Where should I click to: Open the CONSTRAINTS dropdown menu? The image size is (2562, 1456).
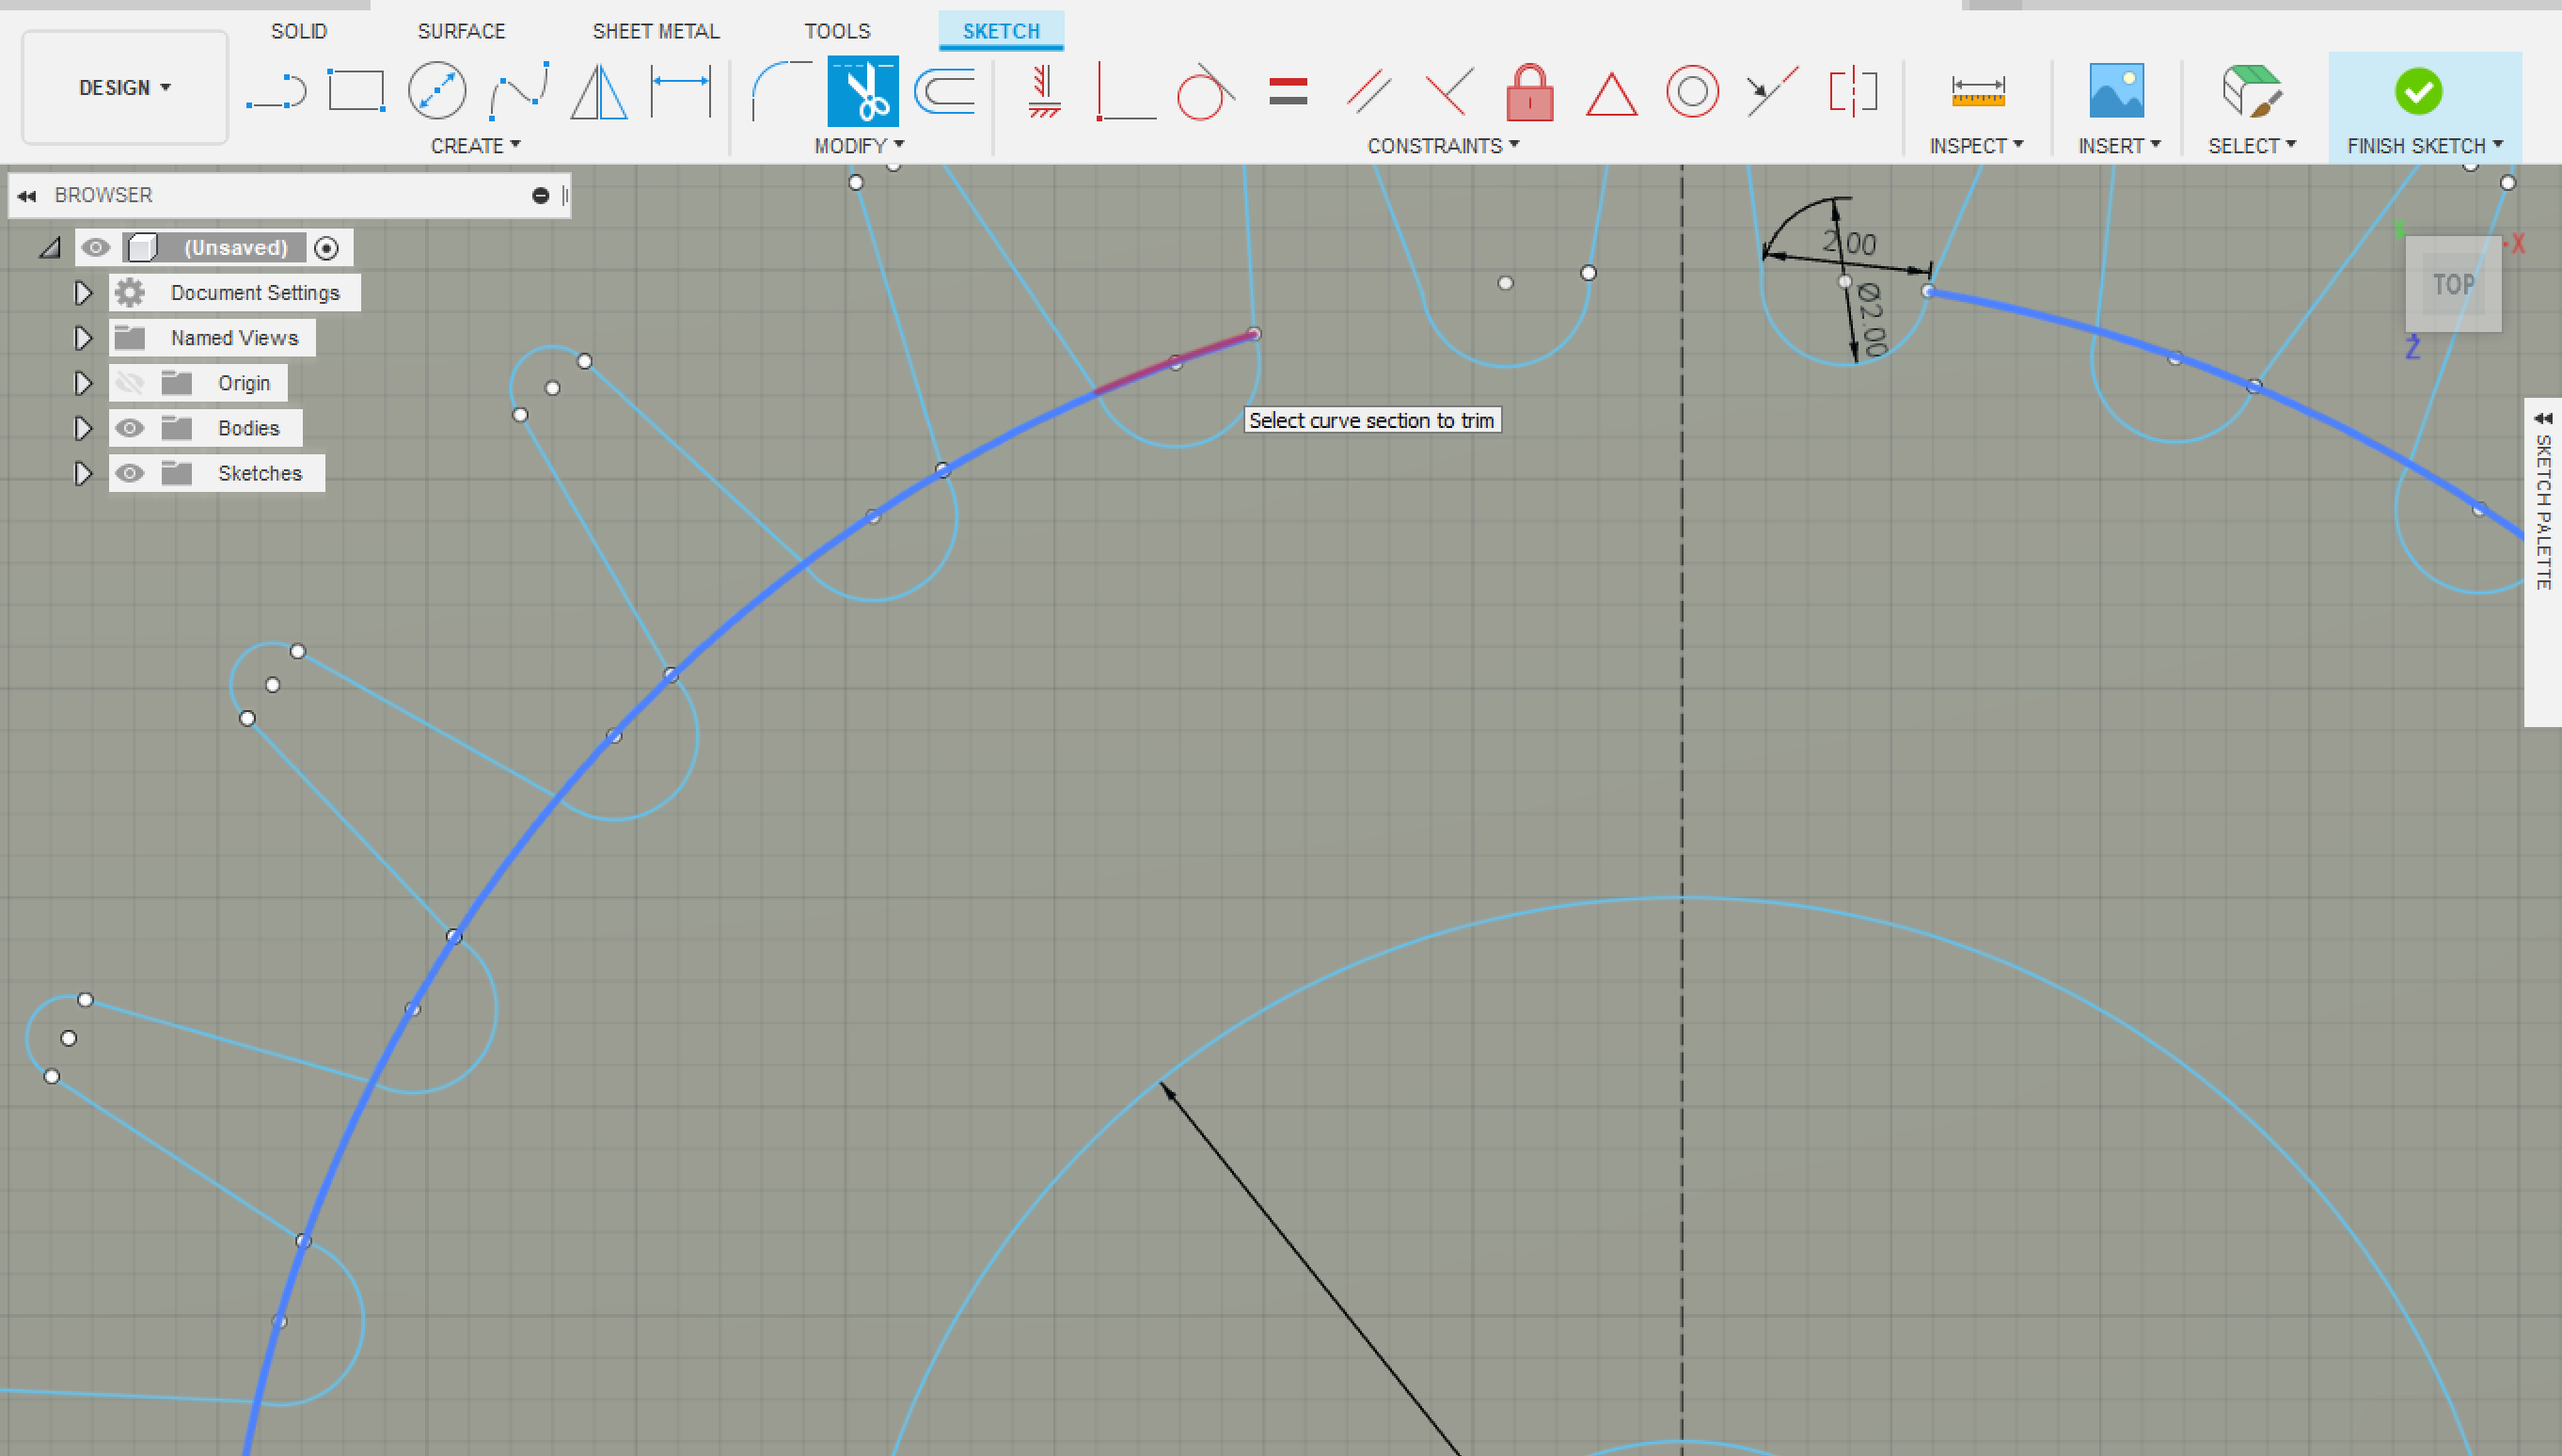(1442, 146)
